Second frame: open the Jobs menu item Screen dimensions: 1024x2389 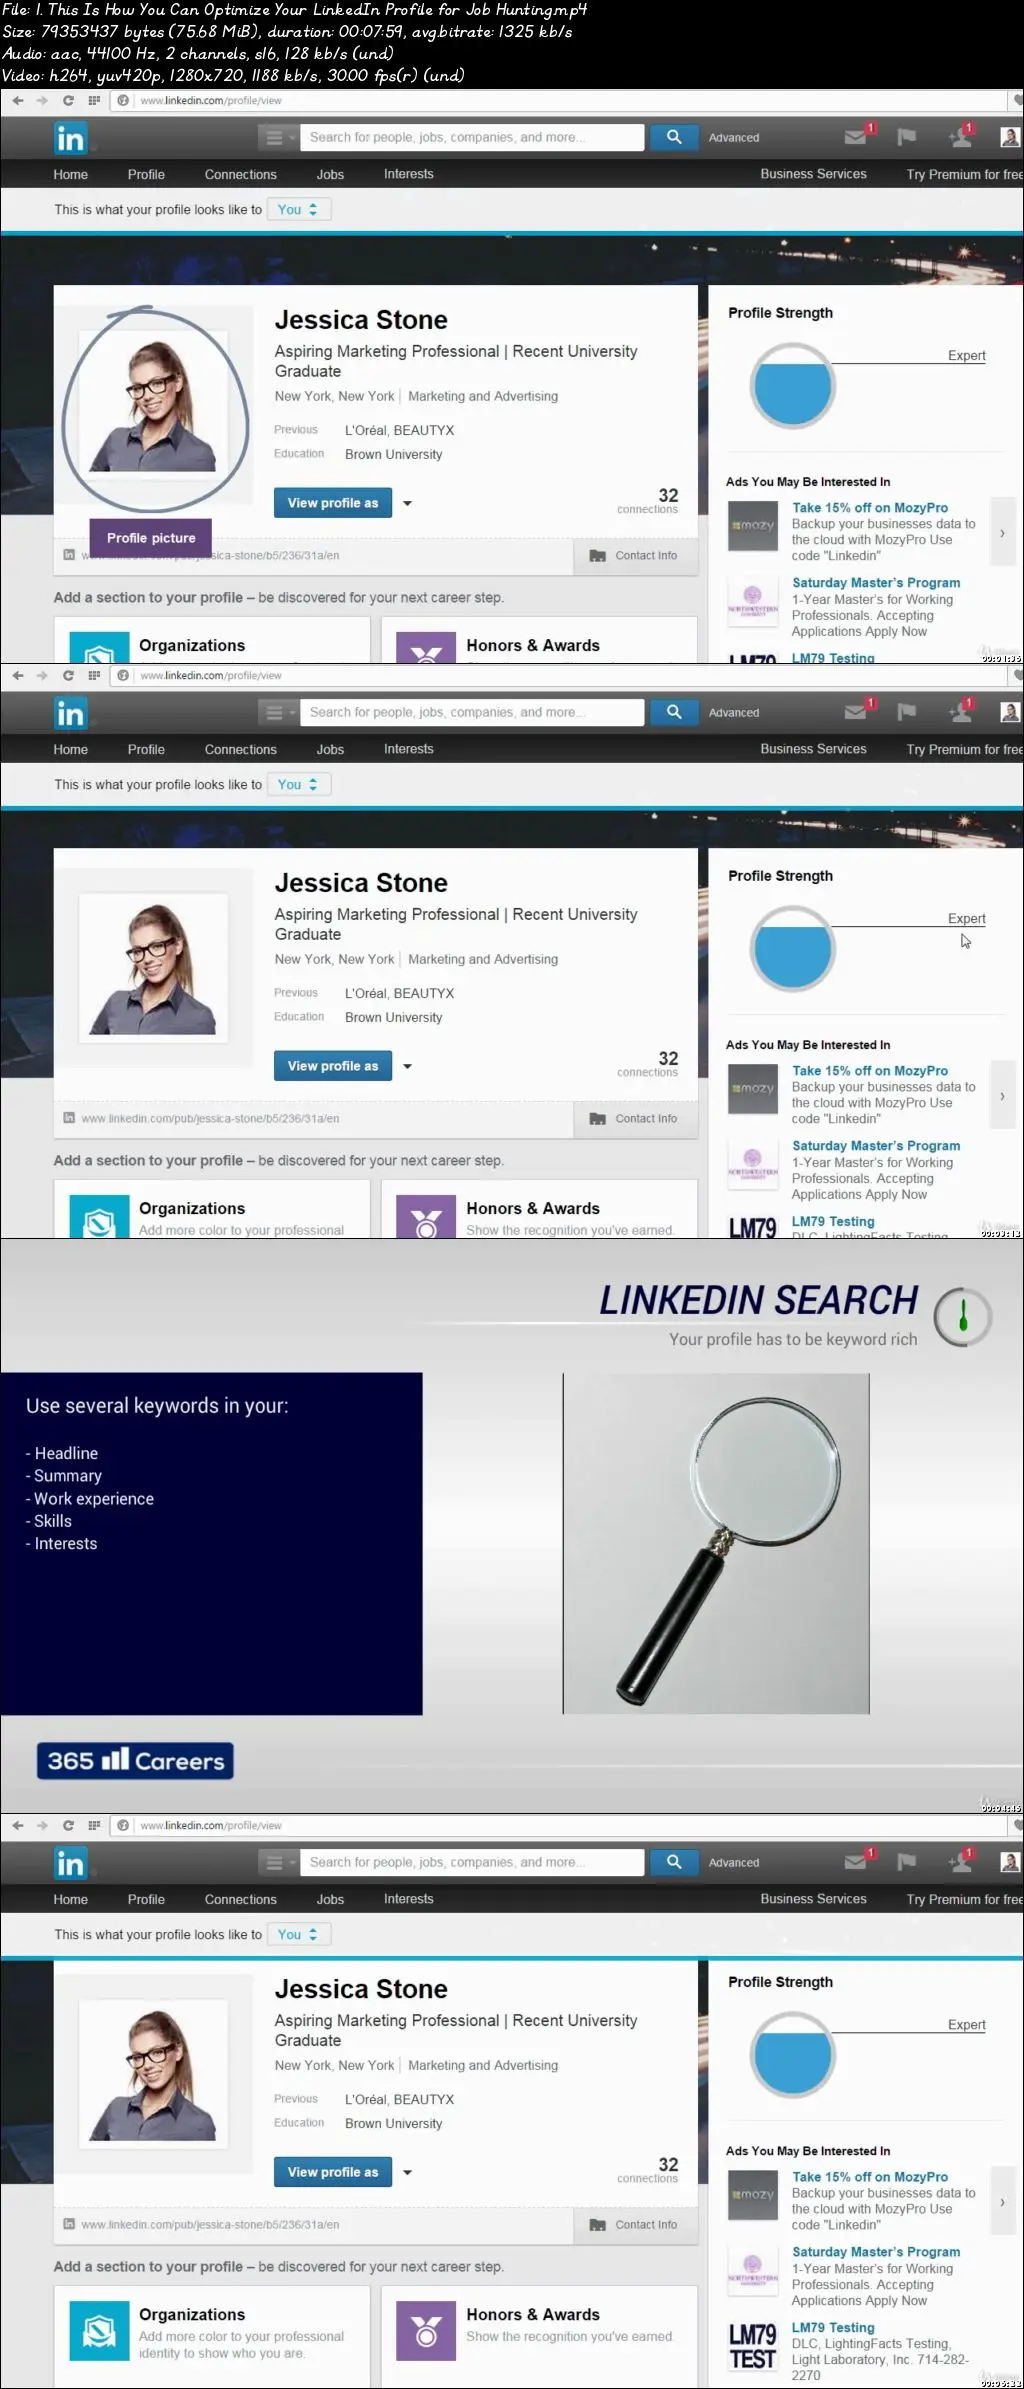point(330,749)
